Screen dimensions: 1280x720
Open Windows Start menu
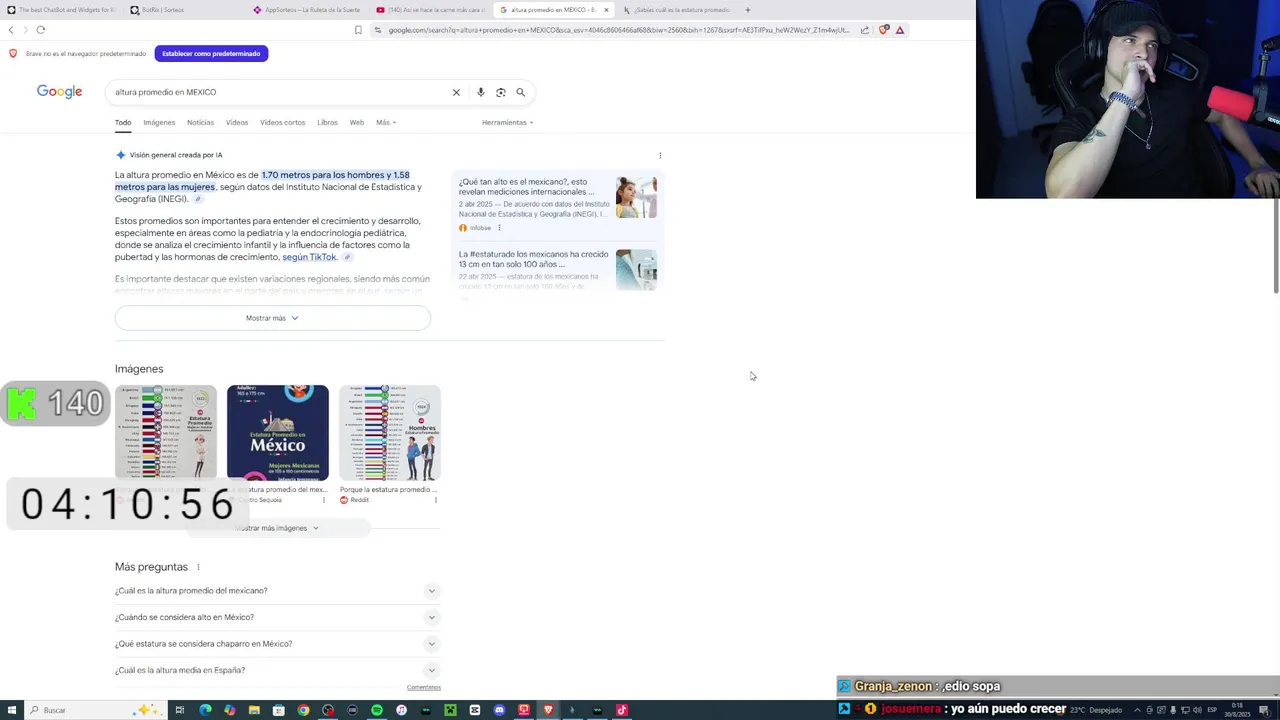[x=10, y=710]
